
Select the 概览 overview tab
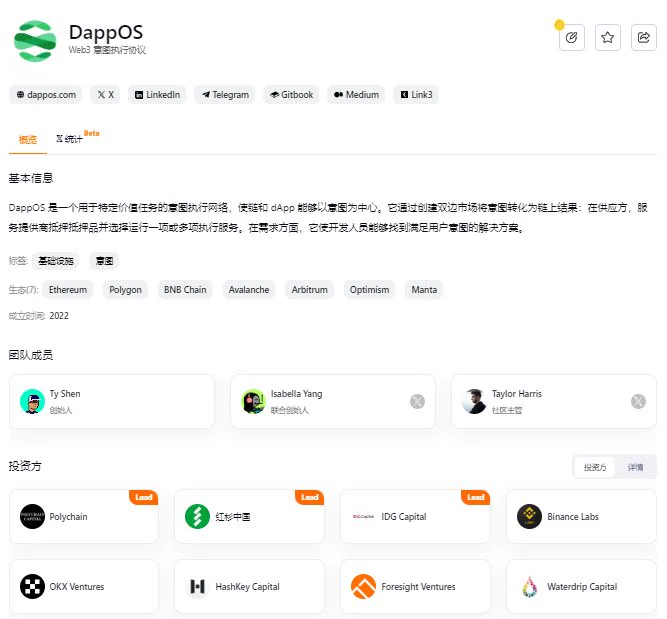(x=28, y=140)
